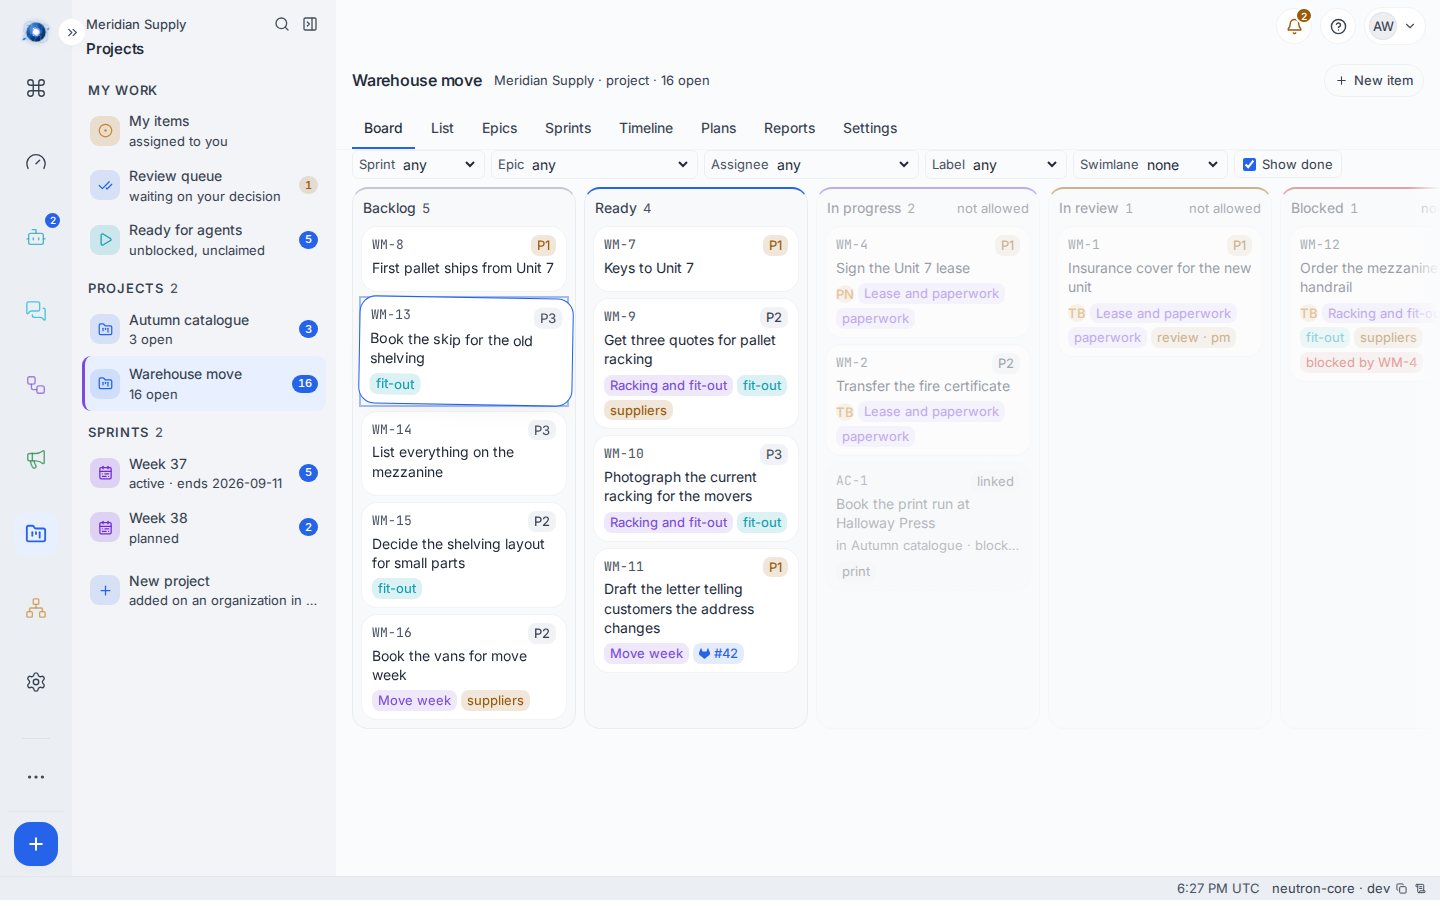Click the New item button
1440x900 pixels.
[x=1374, y=81]
